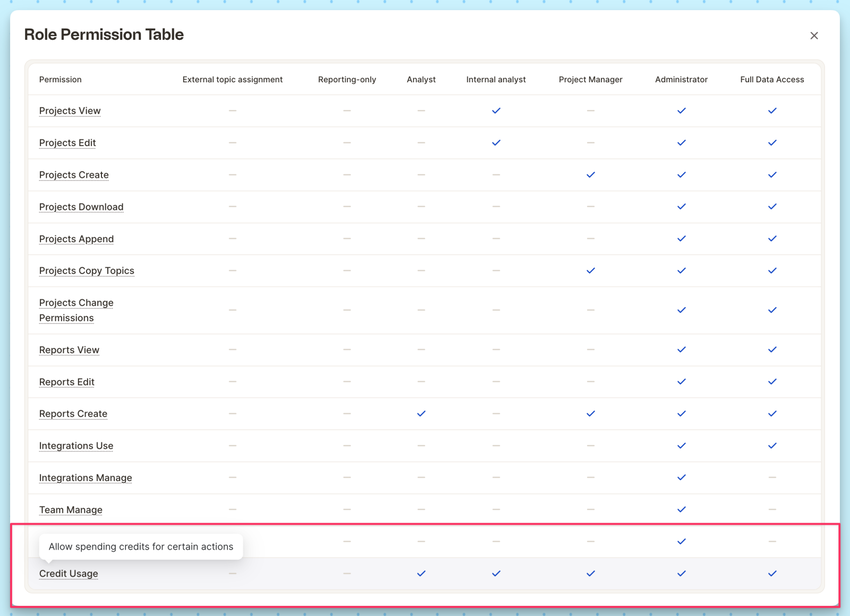Click Projects Edit checkmark under Internal analyst
Image resolution: width=850 pixels, height=616 pixels.
(x=496, y=143)
